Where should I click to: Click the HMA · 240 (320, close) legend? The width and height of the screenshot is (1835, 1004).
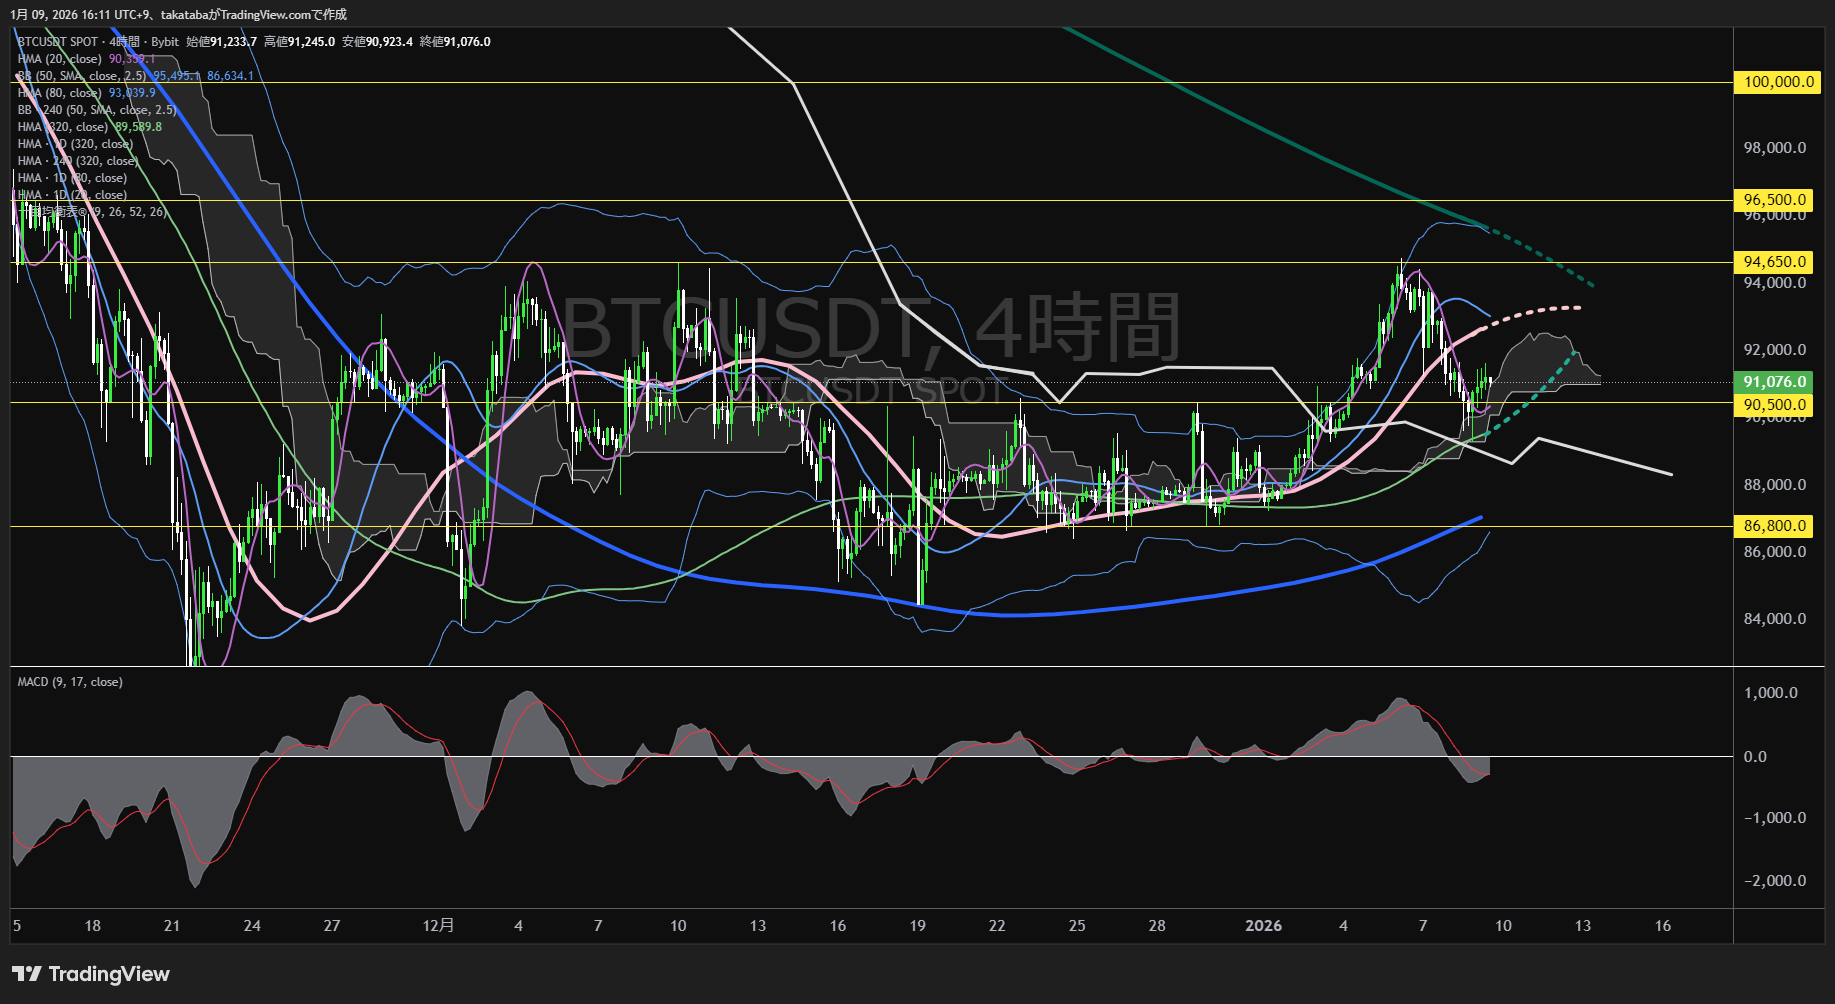tap(77, 161)
